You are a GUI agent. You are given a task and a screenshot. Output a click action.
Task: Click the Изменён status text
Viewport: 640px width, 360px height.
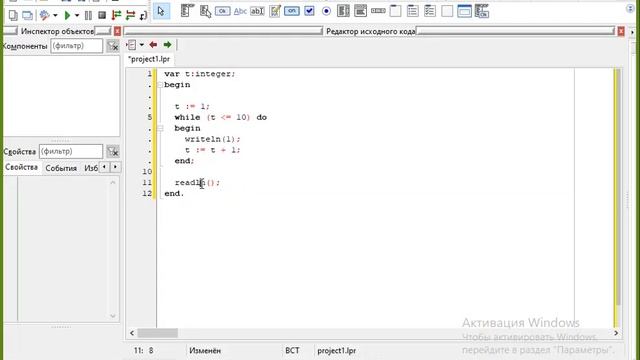click(x=205, y=351)
